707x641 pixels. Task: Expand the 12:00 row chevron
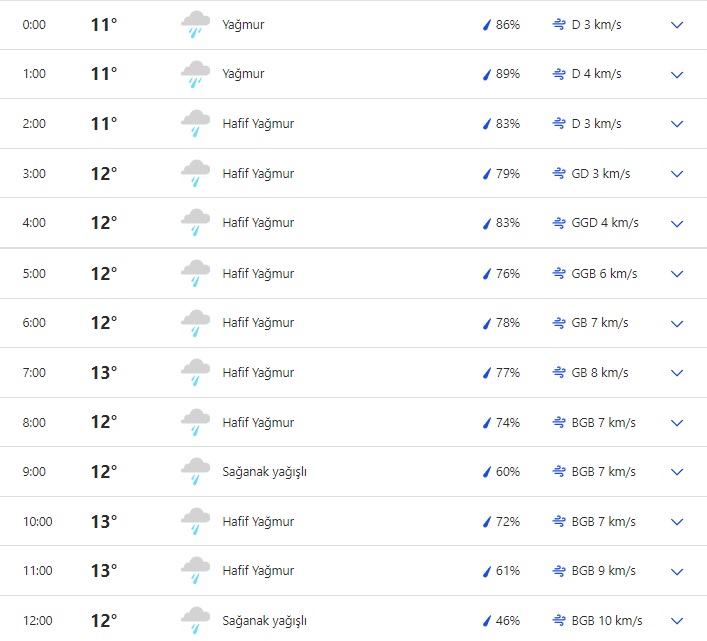point(677,621)
